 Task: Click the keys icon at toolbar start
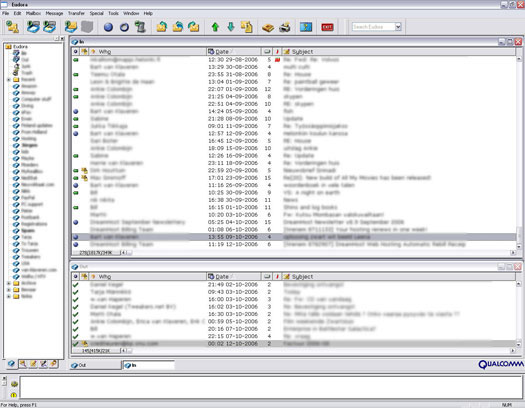(x=13, y=26)
